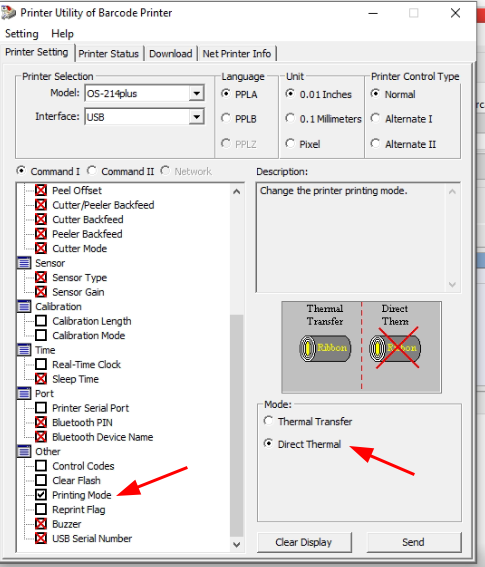Select the Command II radio button

point(92,170)
